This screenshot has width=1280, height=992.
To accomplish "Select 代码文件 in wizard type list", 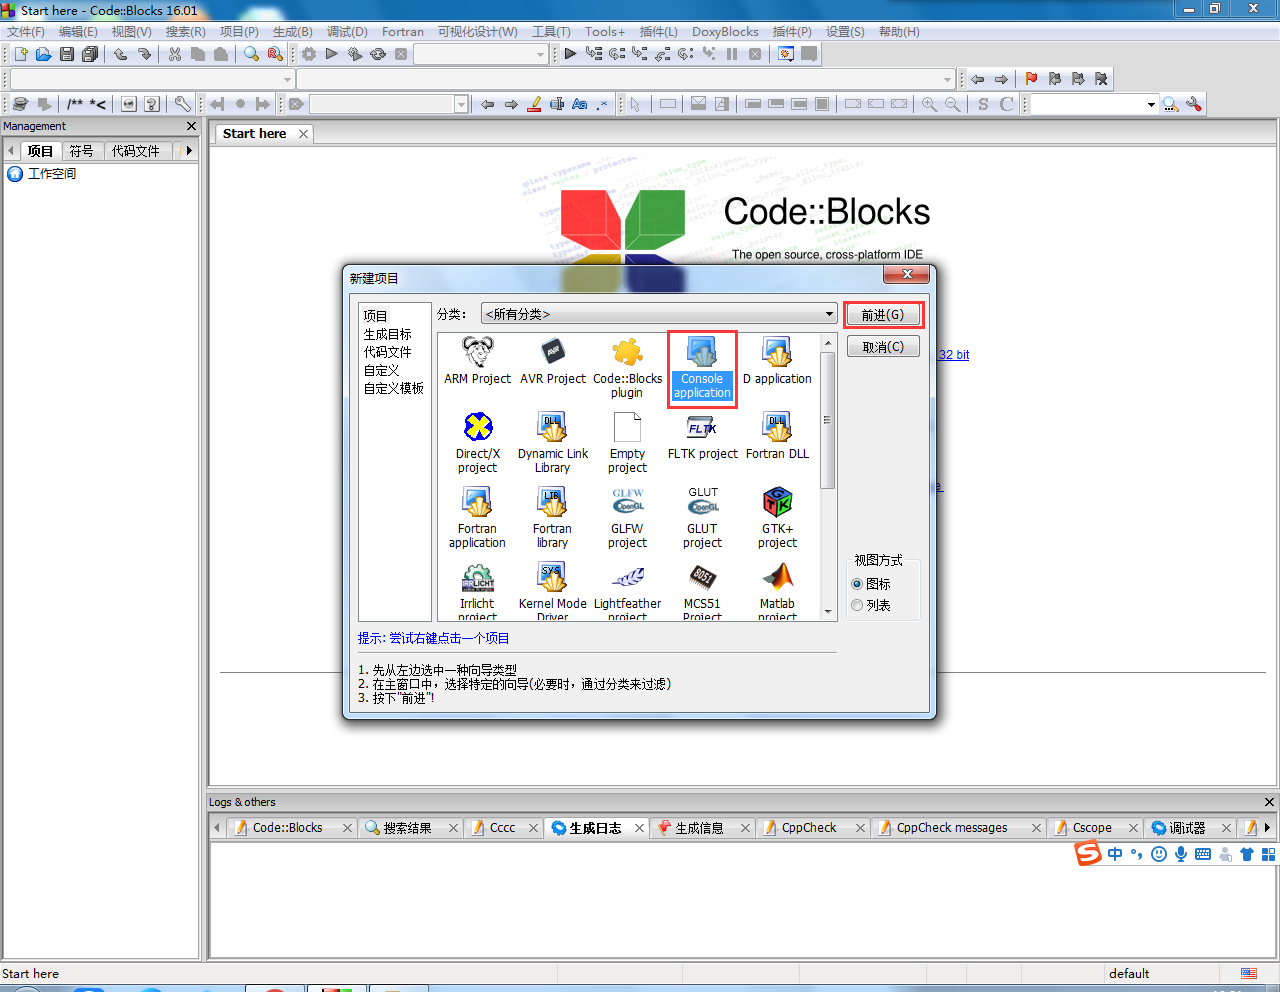I will 388,352.
